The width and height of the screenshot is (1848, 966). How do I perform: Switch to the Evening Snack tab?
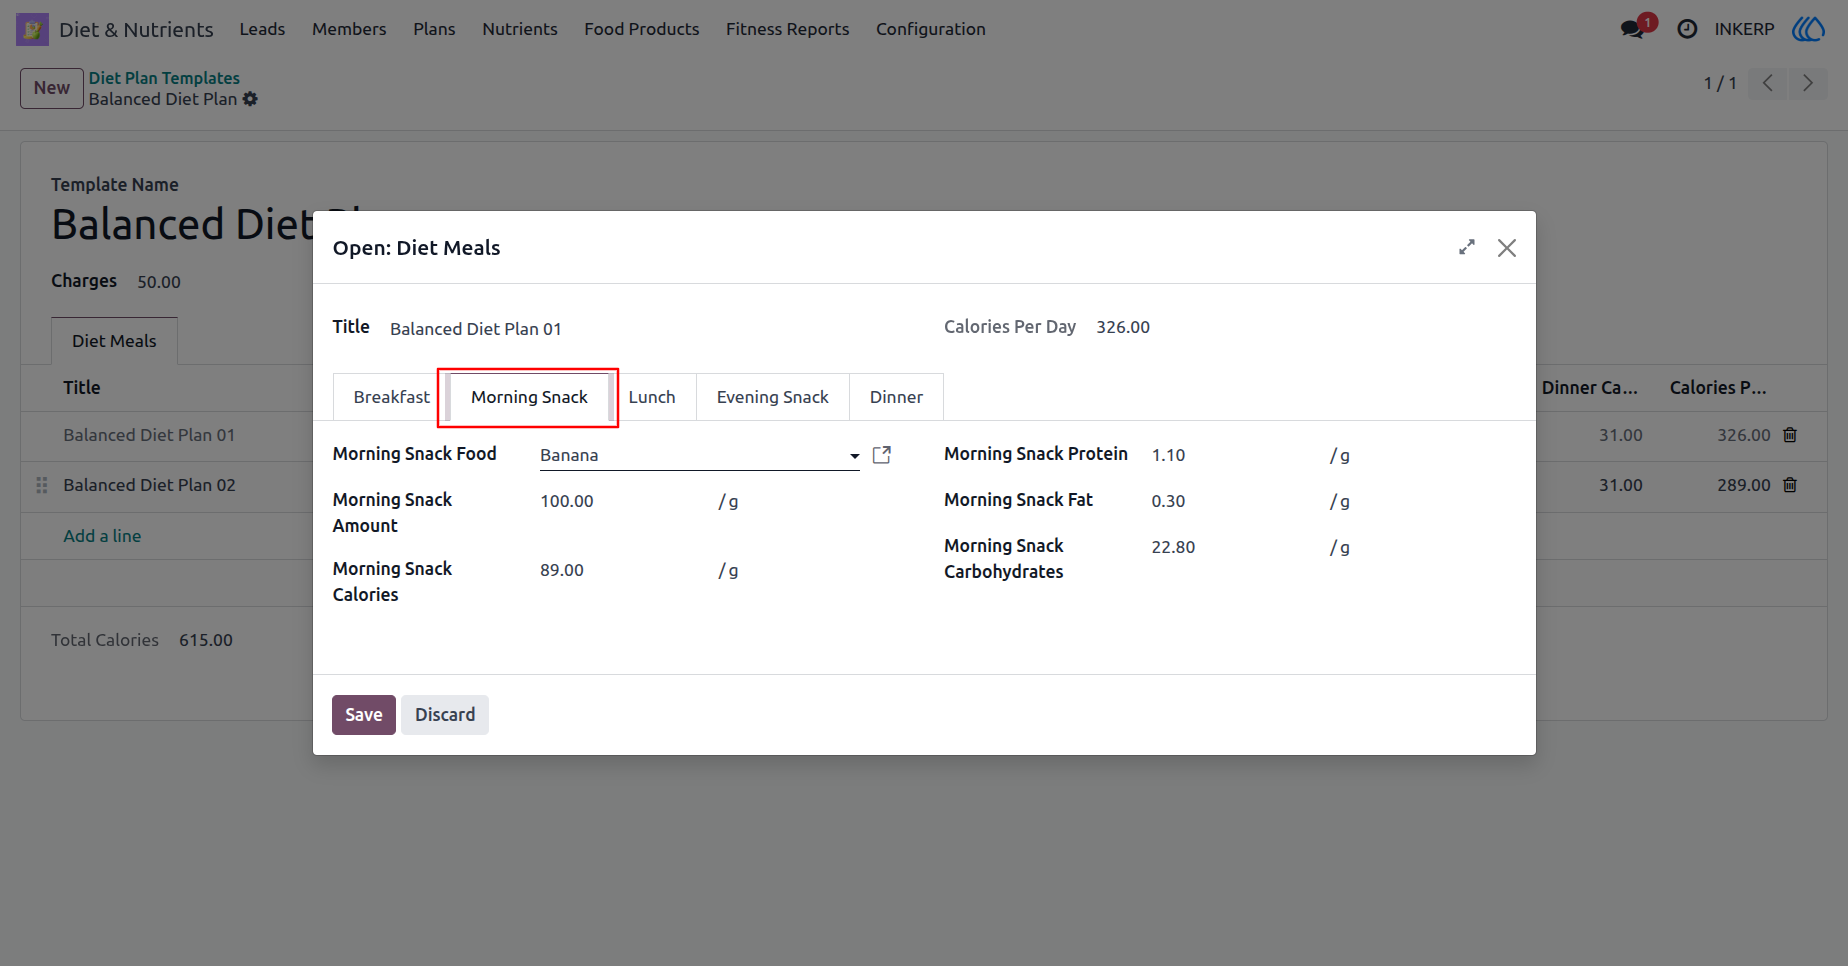772,397
